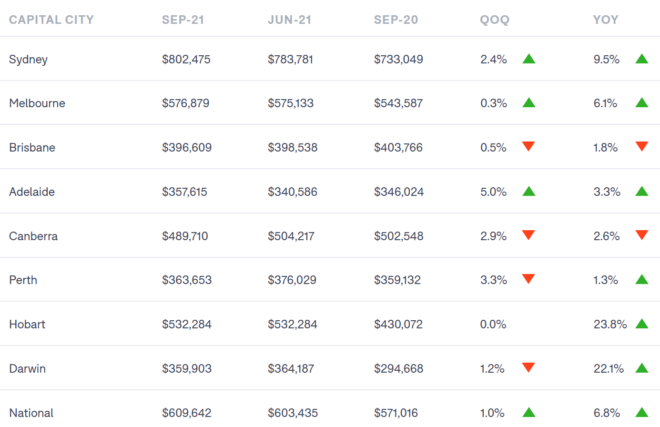Viewport: 660px width, 427px height.
Task: Click the Sydney Sep-21 value $802,475
Action: point(187,59)
